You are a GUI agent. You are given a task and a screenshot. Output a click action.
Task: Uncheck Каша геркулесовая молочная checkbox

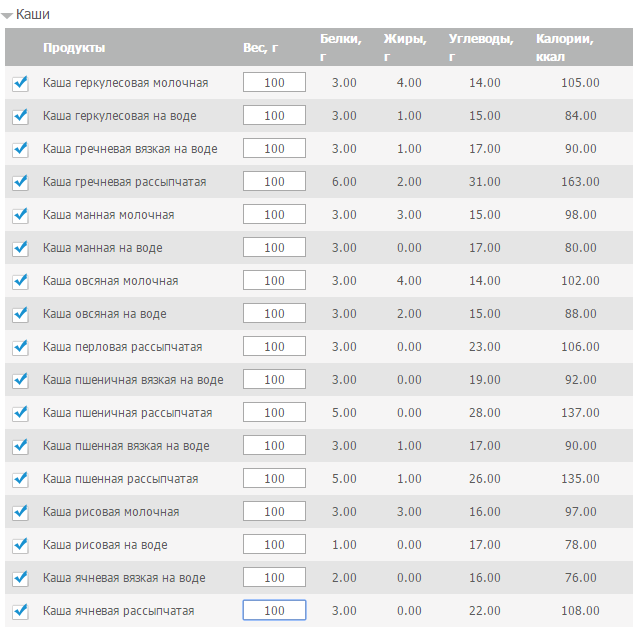20,84
